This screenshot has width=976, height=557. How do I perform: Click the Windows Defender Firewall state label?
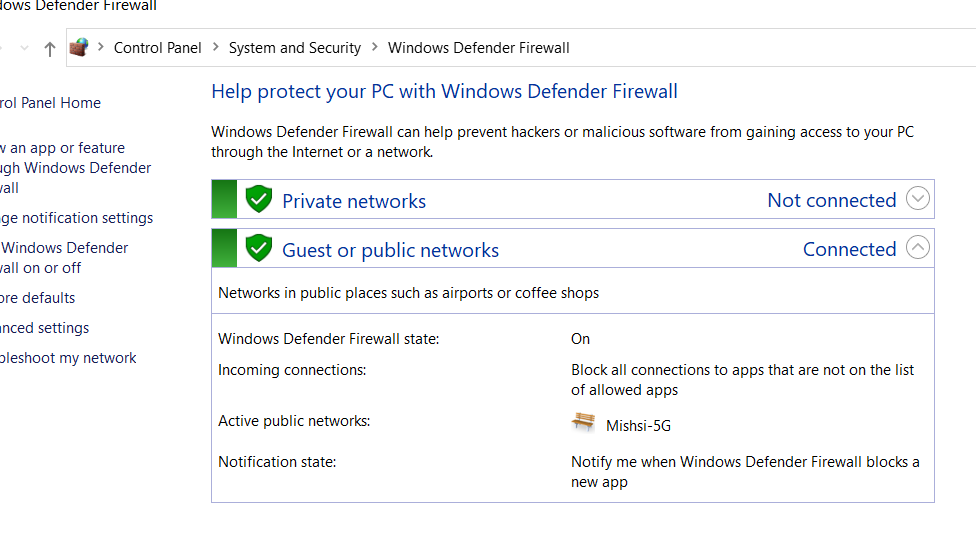(x=329, y=339)
